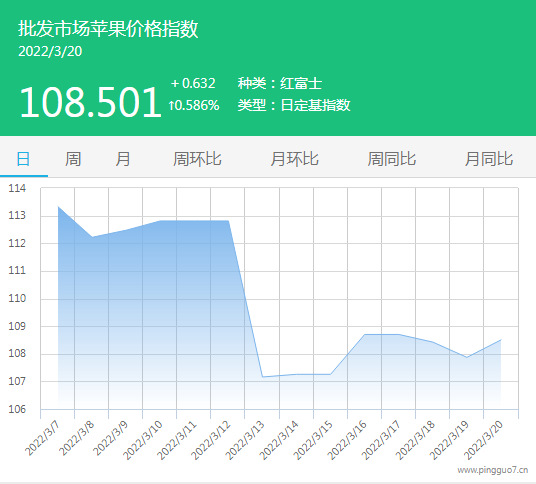This screenshot has width=536, height=484.
Task: Click the www.pingguo7.cn watermark link
Action: click(x=493, y=470)
